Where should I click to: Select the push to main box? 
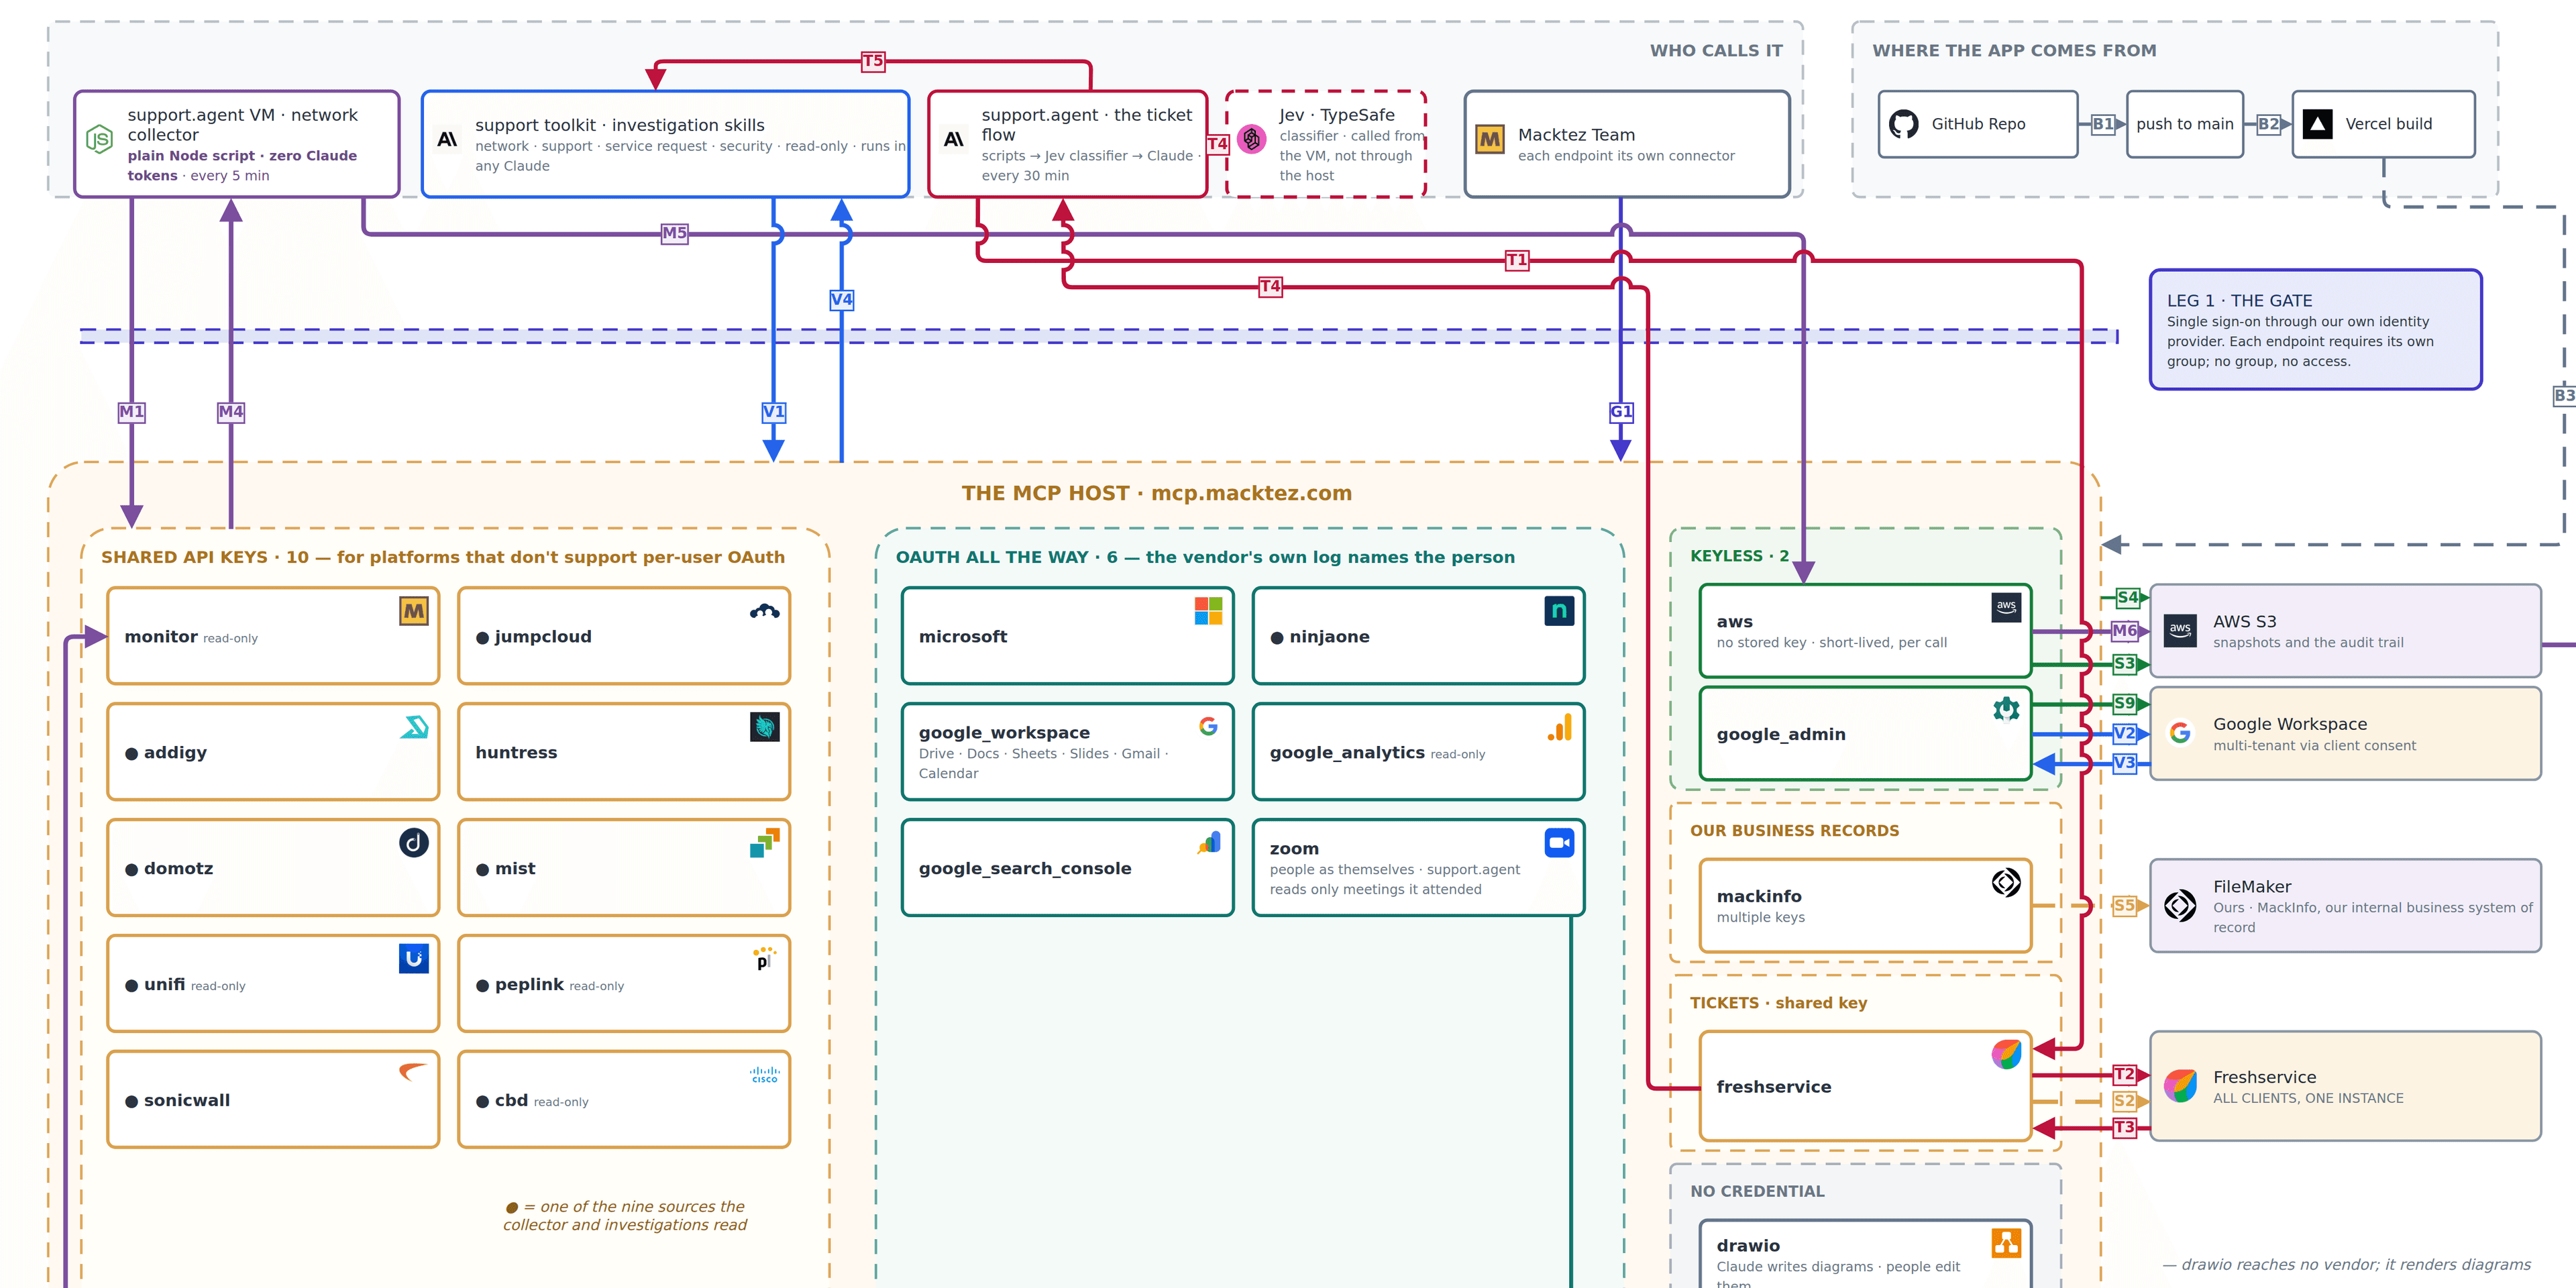coord(2185,124)
